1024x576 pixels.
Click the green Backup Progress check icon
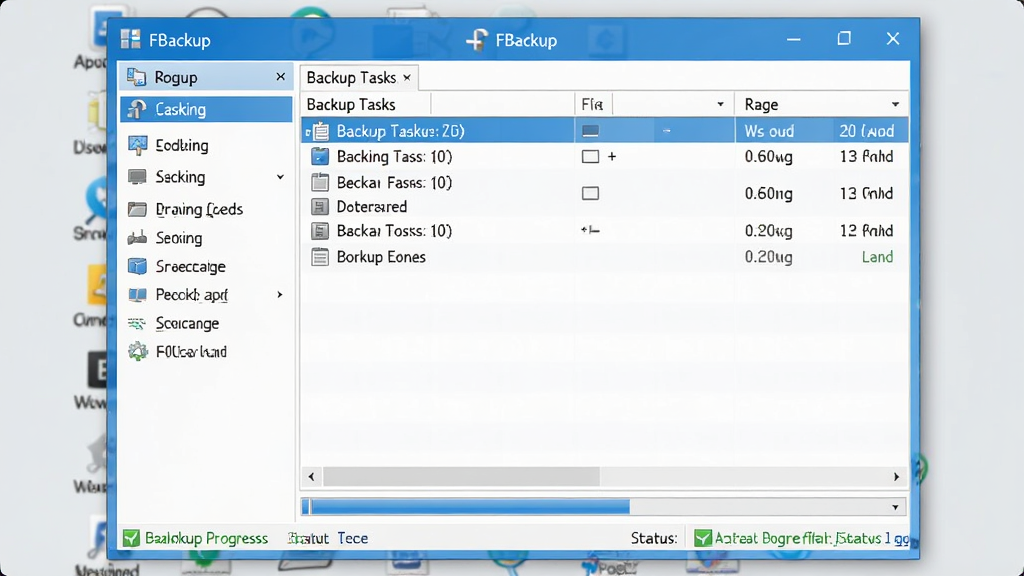tap(131, 538)
